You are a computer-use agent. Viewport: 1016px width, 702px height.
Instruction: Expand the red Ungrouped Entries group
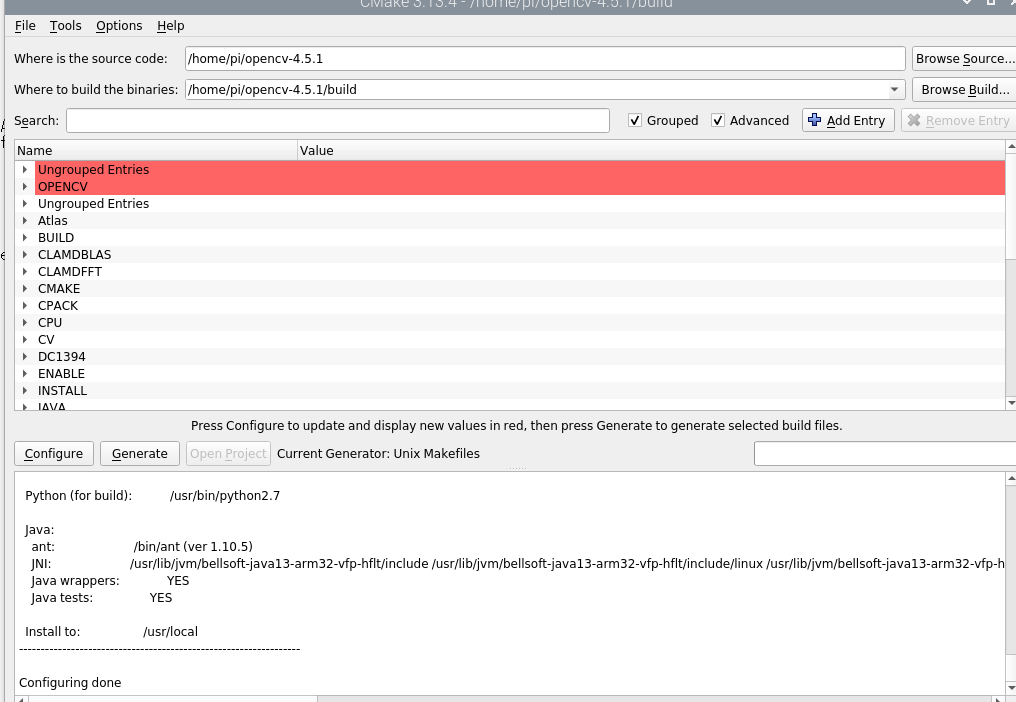point(25,169)
